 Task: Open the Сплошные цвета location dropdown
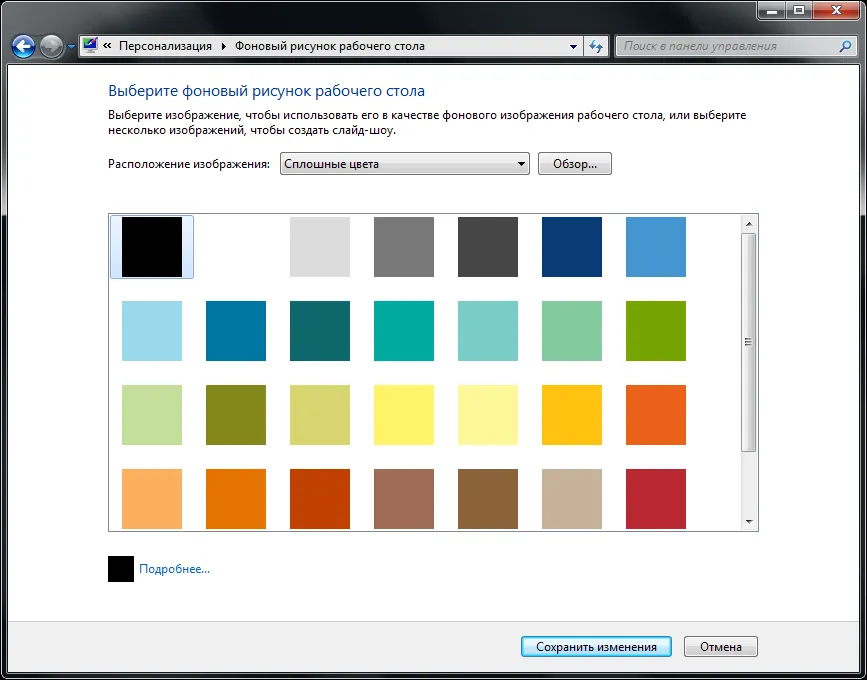coord(405,164)
